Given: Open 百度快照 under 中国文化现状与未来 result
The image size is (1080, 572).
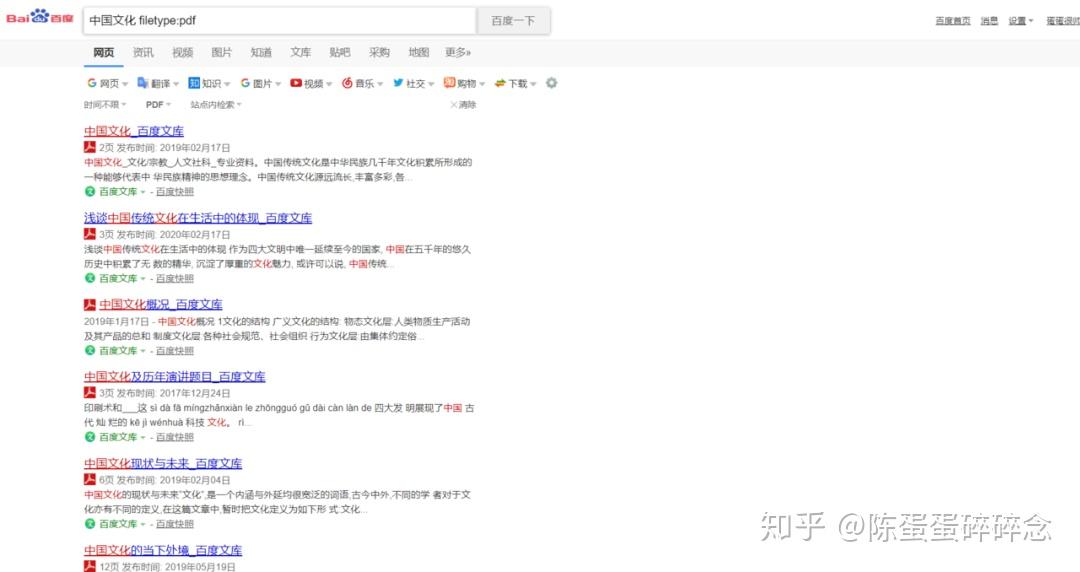Looking at the screenshot, I should click(x=174, y=524).
